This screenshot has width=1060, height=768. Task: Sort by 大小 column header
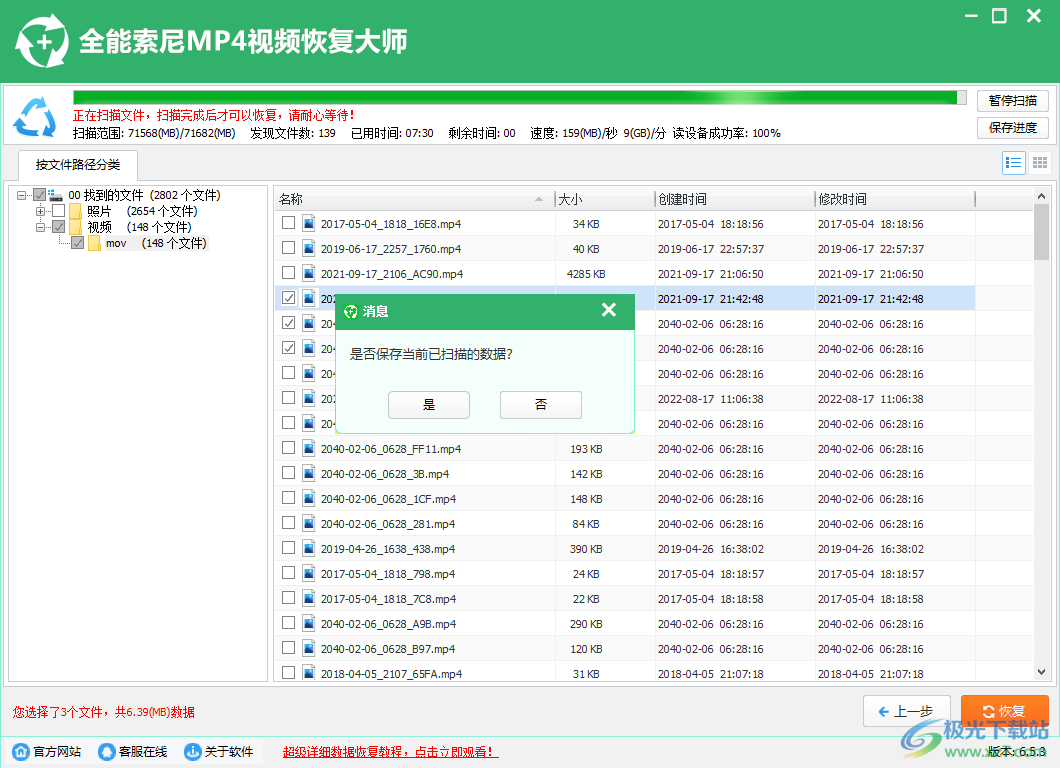coord(604,199)
